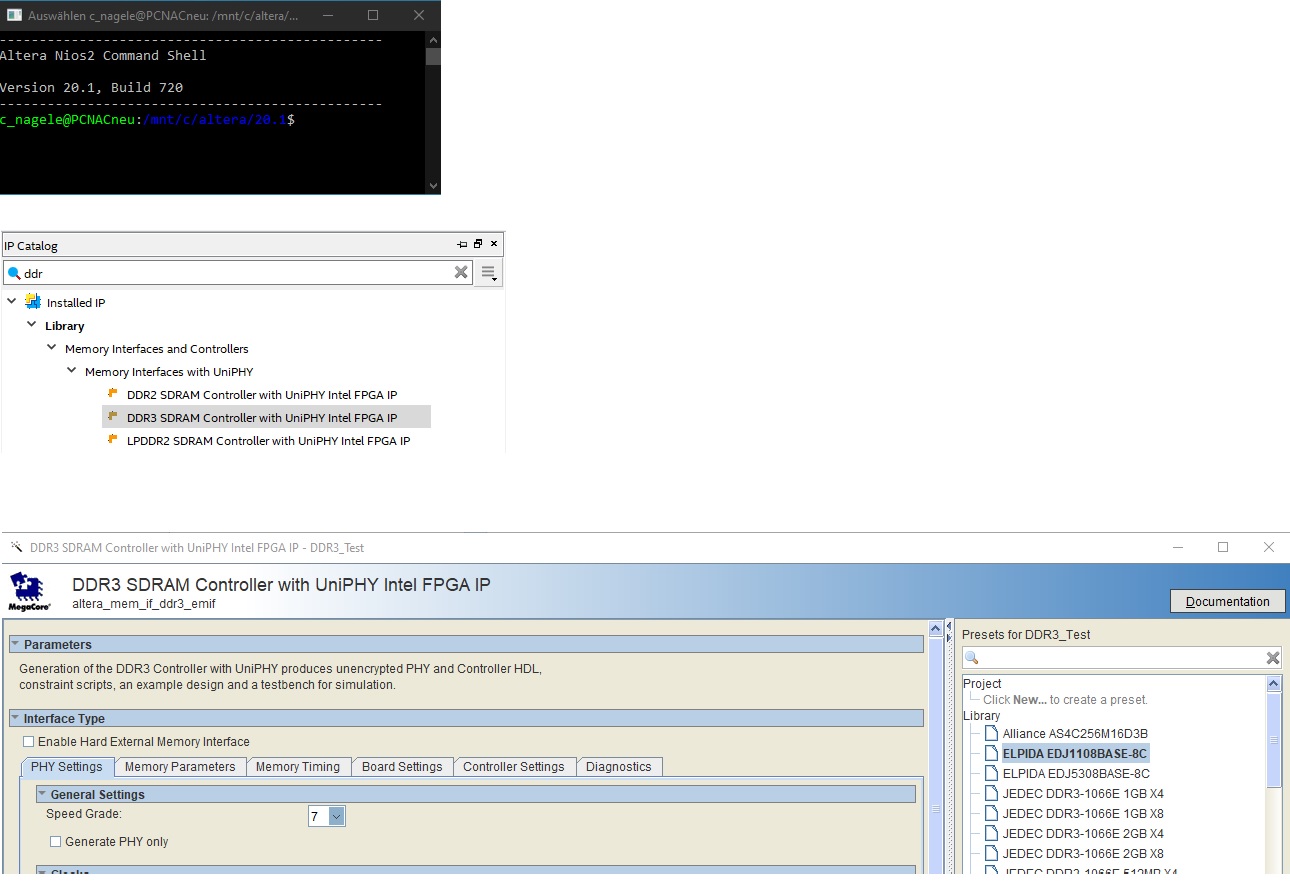Collapse Memory Interfaces and Controllers node
1290x893 pixels.
[x=52, y=349]
